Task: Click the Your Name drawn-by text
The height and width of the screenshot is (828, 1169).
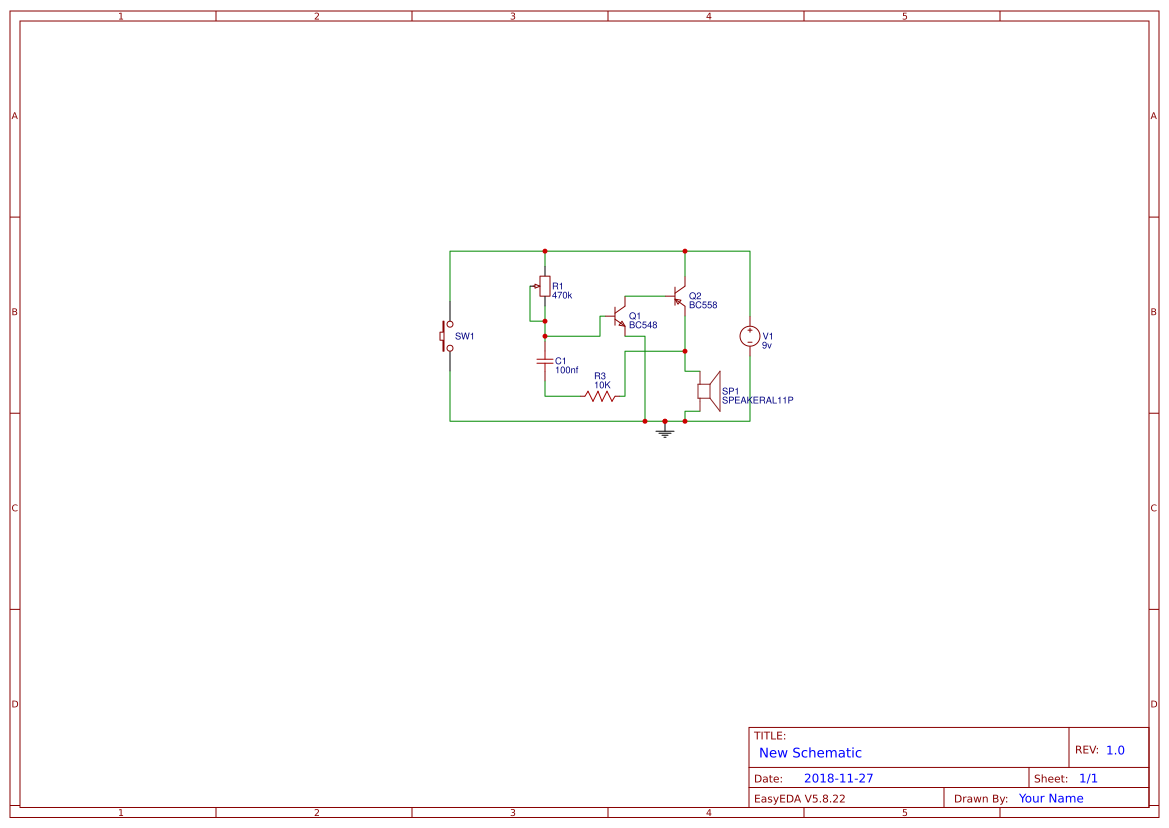Action: pyautogui.click(x=1051, y=797)
